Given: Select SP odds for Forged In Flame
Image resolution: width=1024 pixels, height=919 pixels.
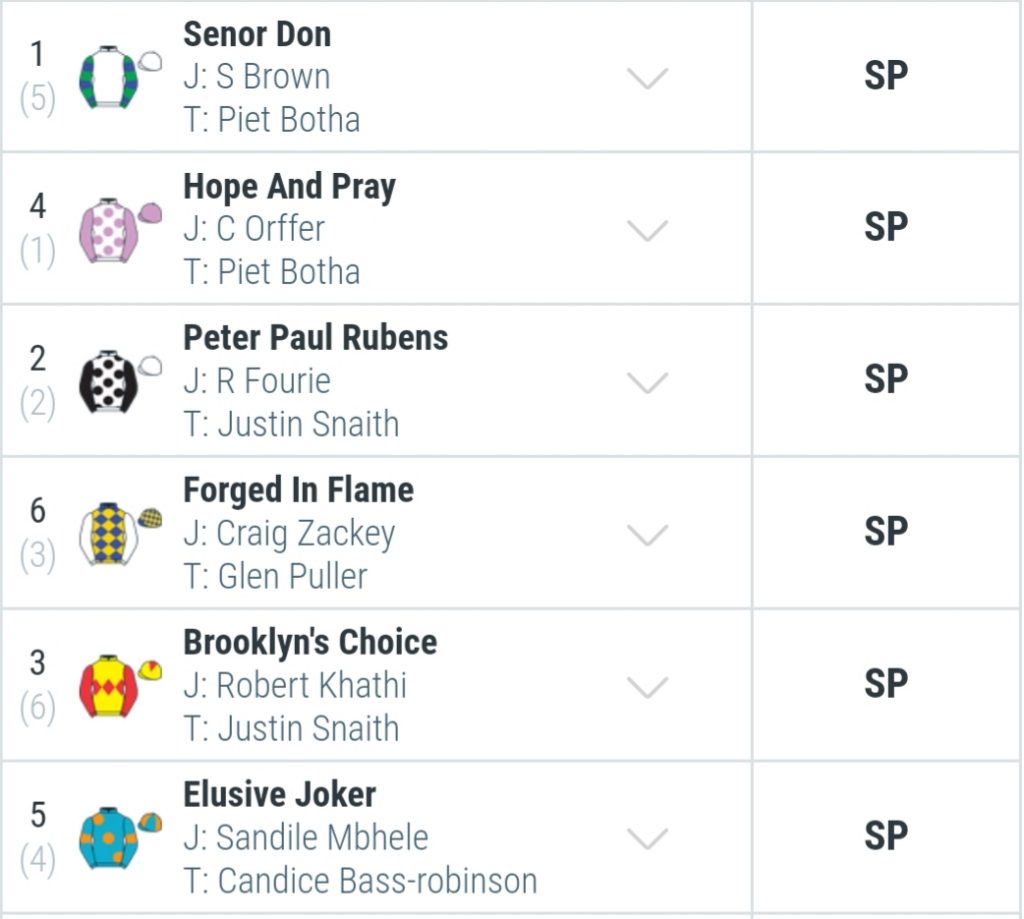Looking at the screenshot, I should pyautogui.click(x=886, y=532).
